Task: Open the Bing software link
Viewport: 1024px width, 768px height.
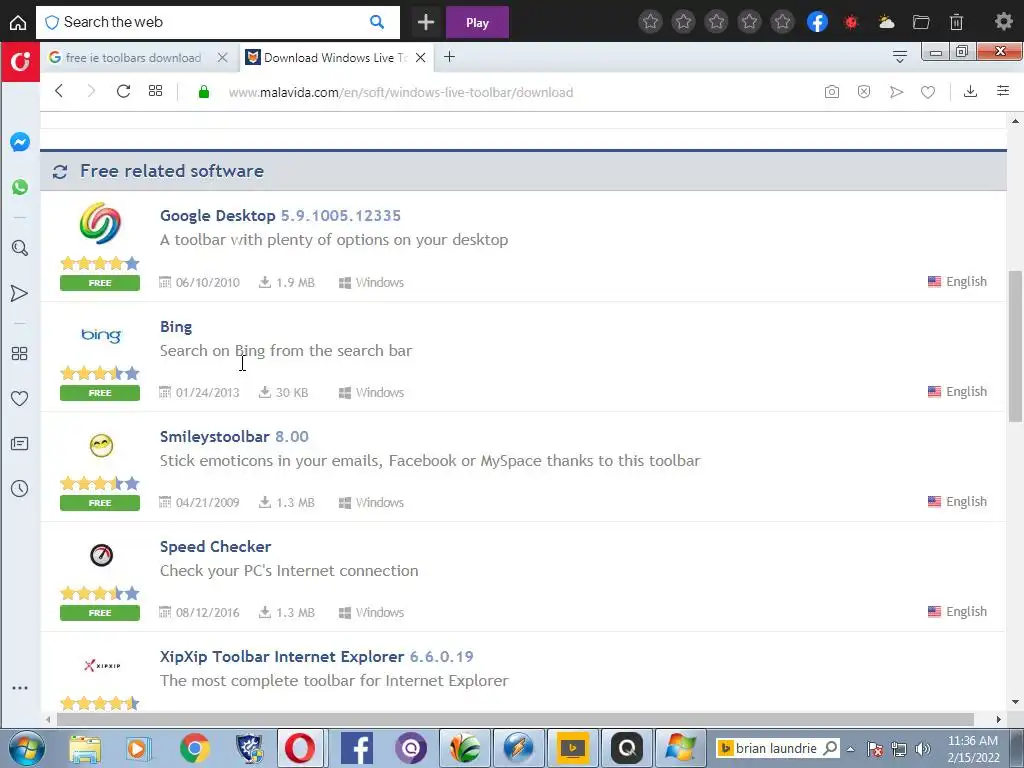Action: coord(176,327)
